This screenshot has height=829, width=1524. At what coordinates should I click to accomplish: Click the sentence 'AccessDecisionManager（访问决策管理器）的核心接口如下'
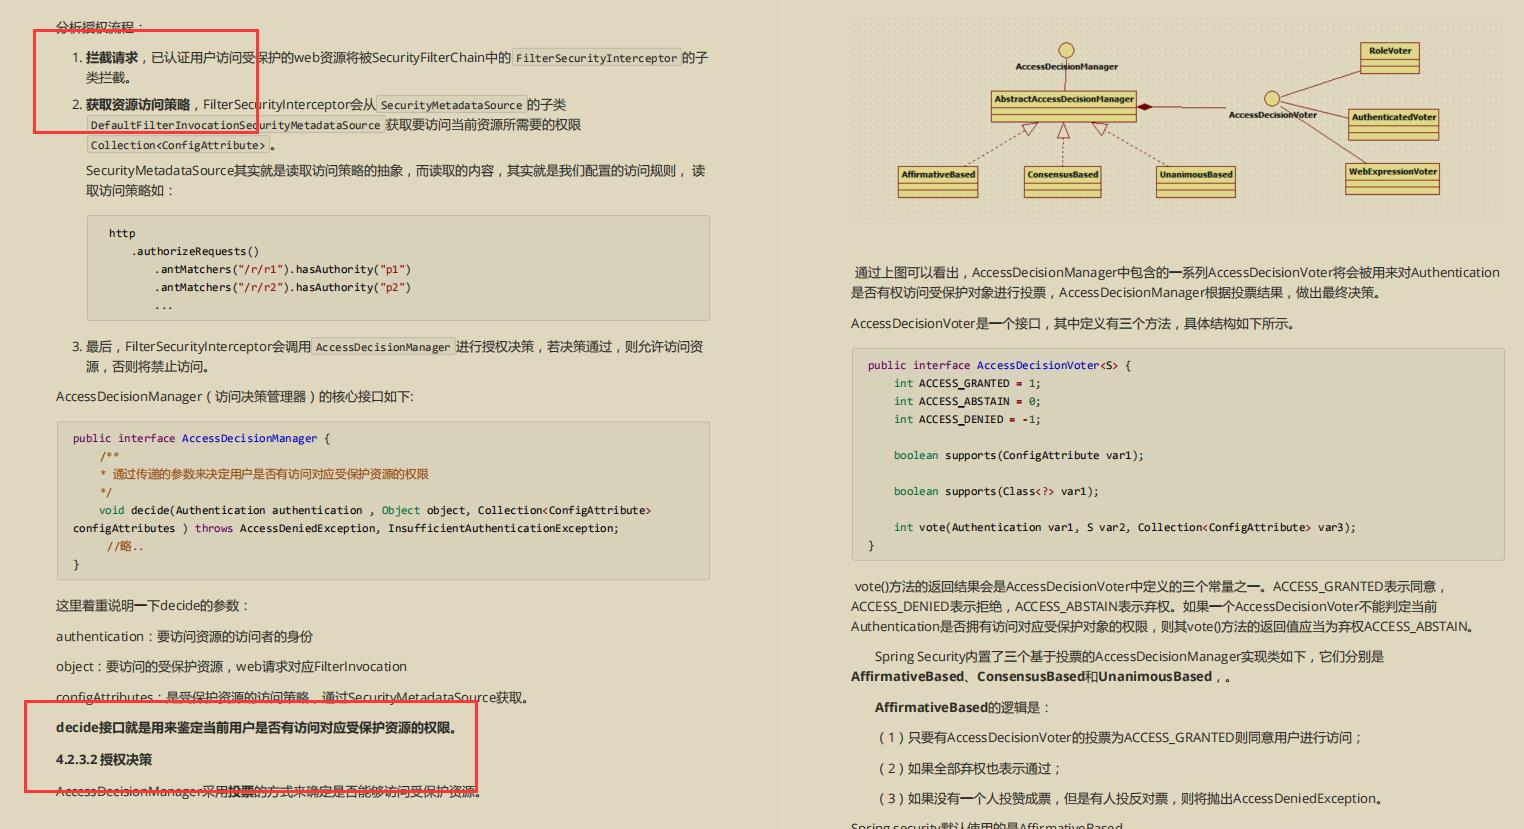coord(234,397)
